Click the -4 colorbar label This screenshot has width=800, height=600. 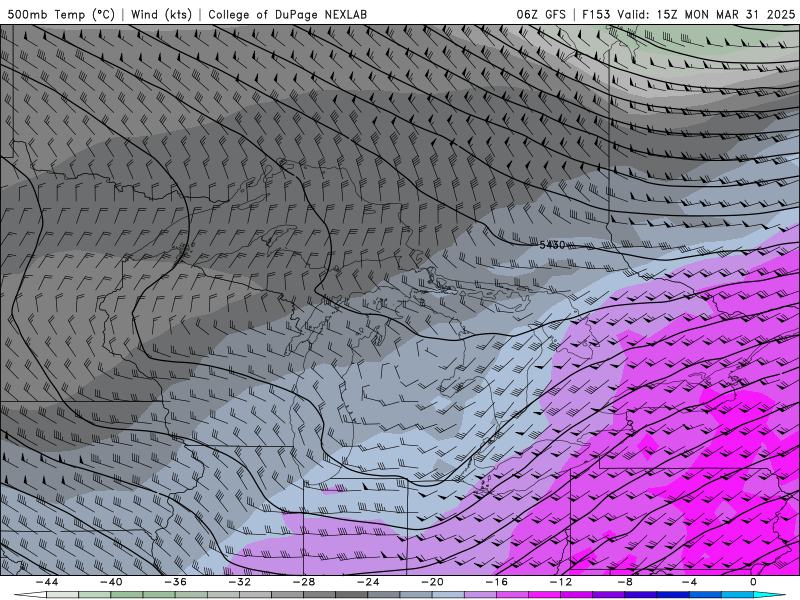coord(689,582)
